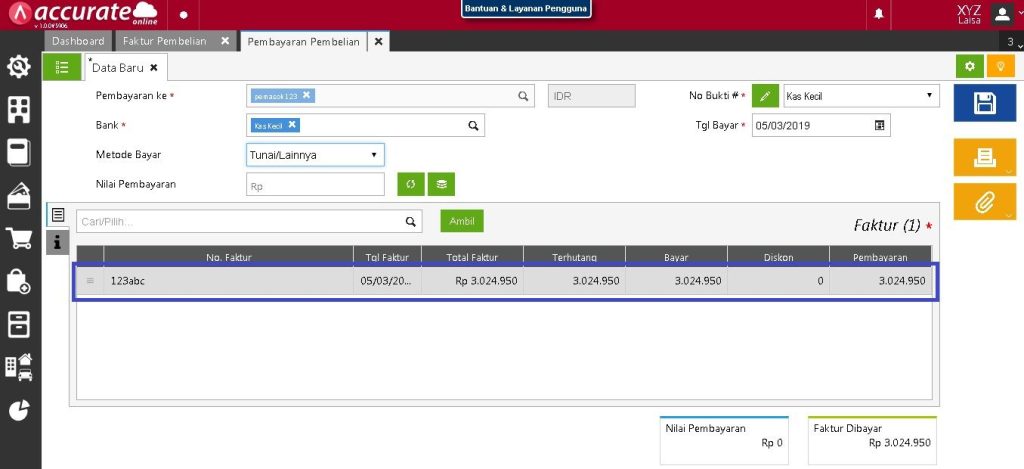Open the reports pie chart icon

pos(19,410)
